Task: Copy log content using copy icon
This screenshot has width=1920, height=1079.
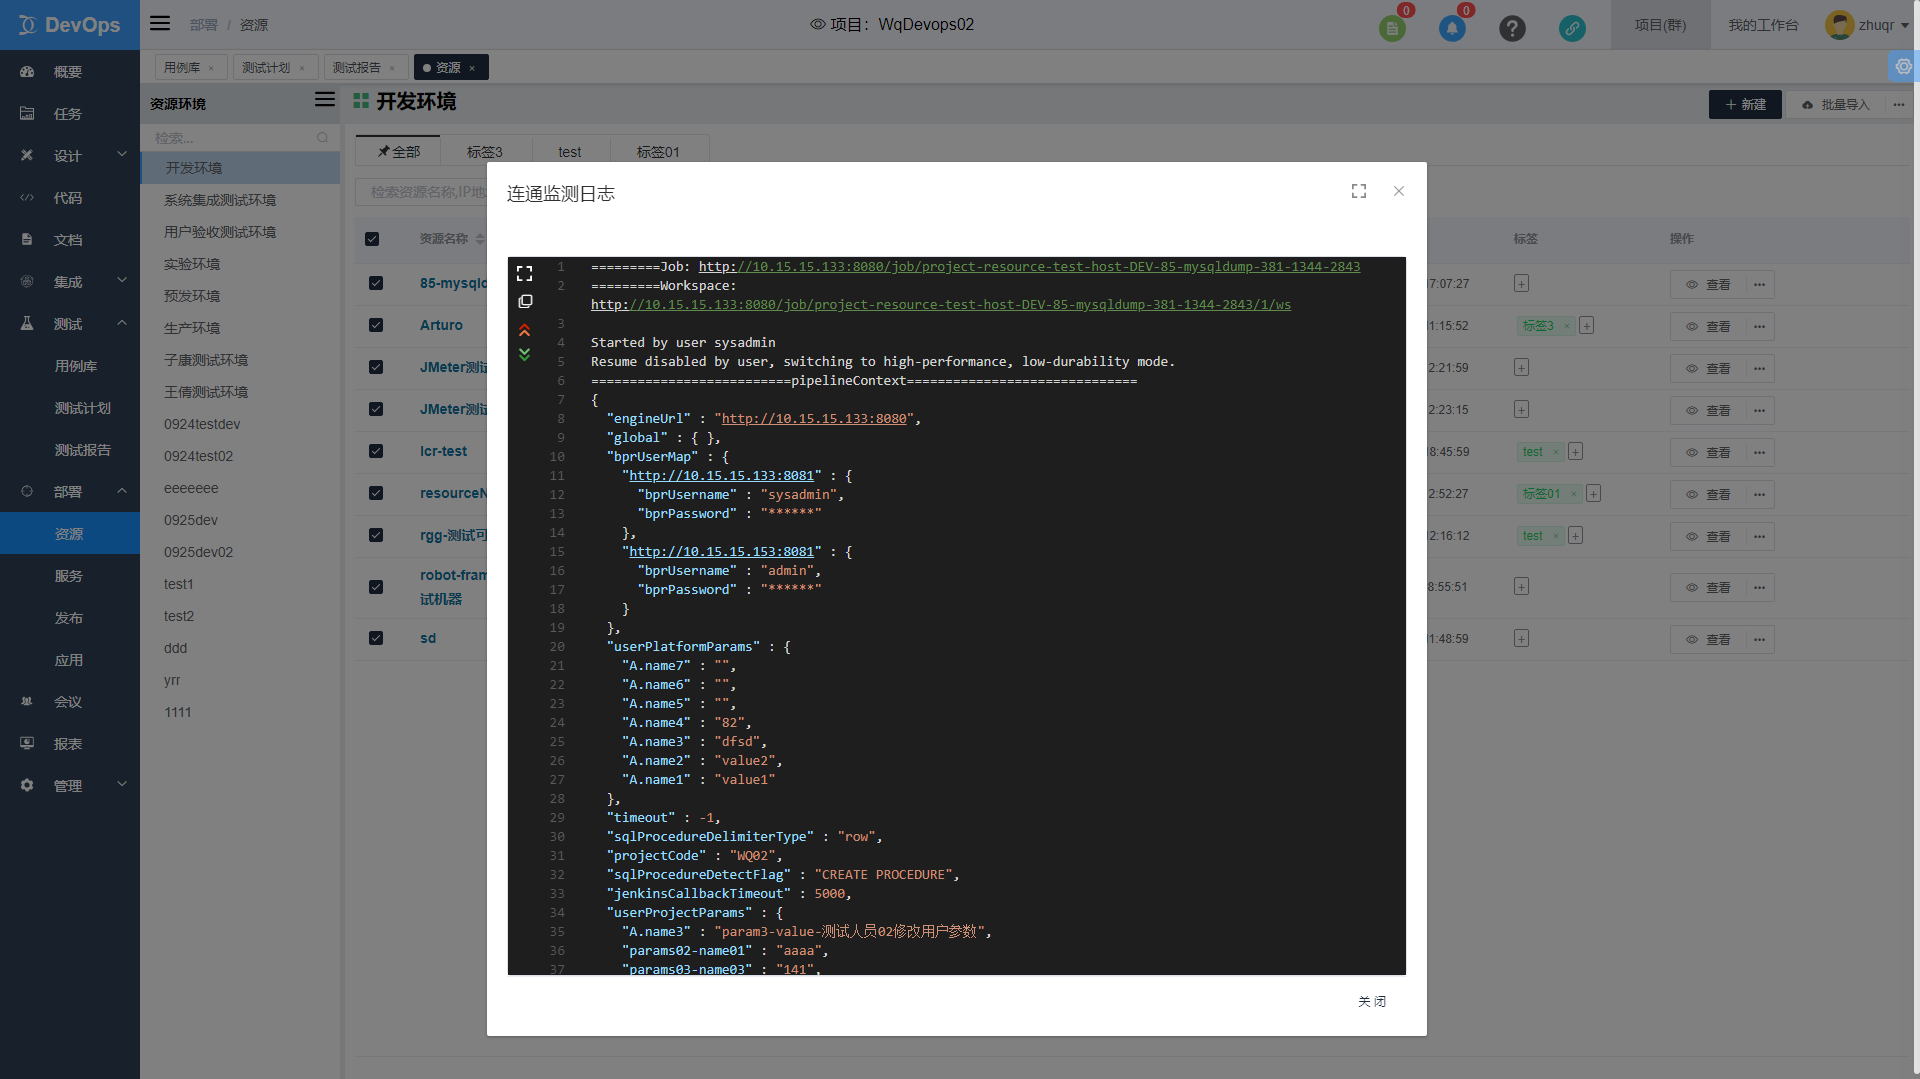Action: [525, 301]
